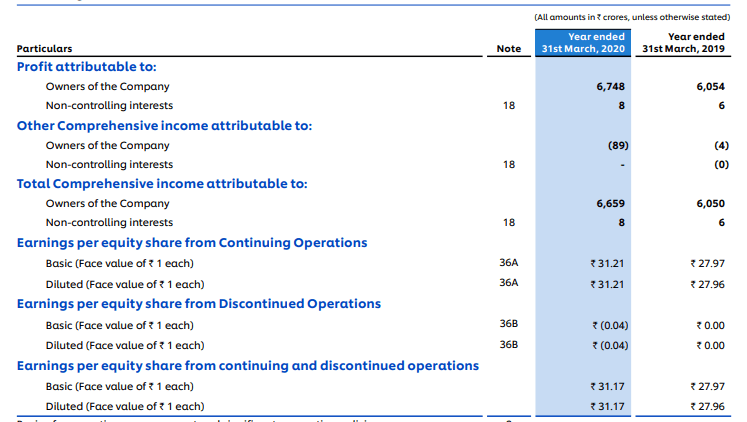
Task: Select the 6,659 total comprehensive income value
Action: click(x=610, y=204)
